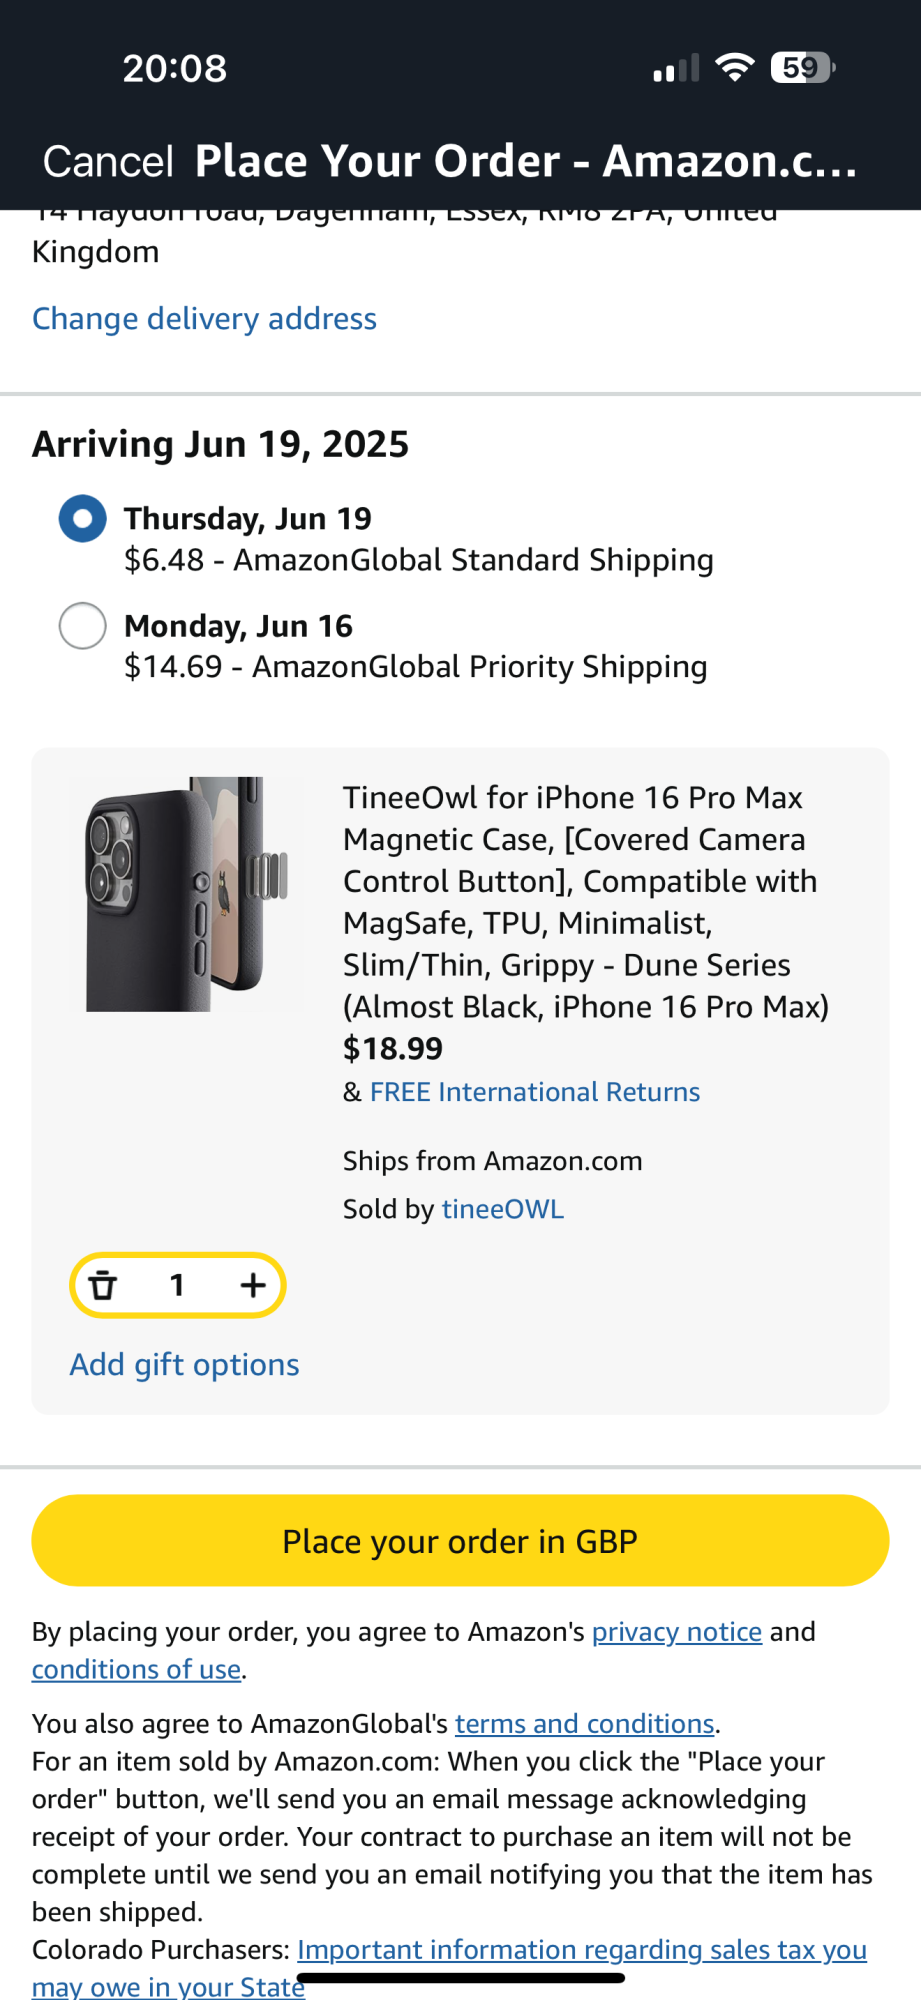Tap the battery indicator icon

pos(802,68)
